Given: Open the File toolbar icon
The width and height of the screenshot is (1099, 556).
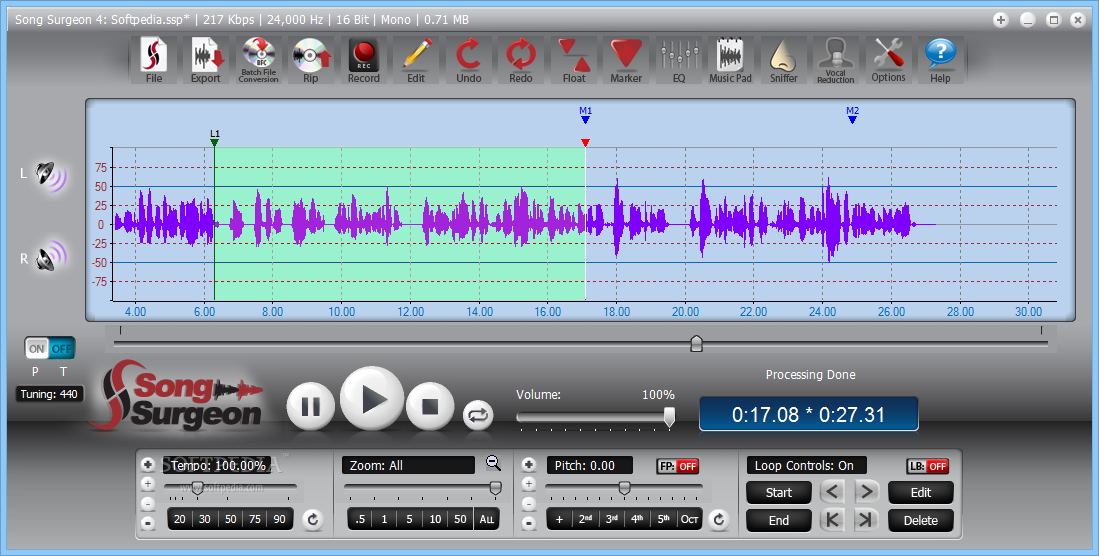Looking at the screenshot, I should (x=153, y=60).
